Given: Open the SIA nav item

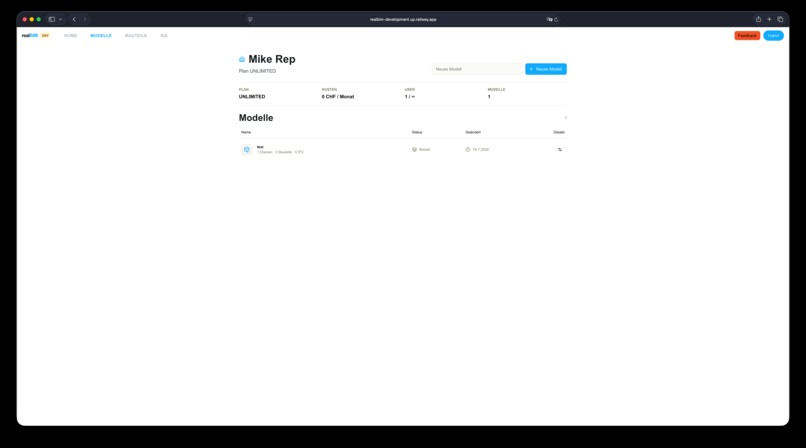Looking at the screenshot, I should tap(164, 35).
